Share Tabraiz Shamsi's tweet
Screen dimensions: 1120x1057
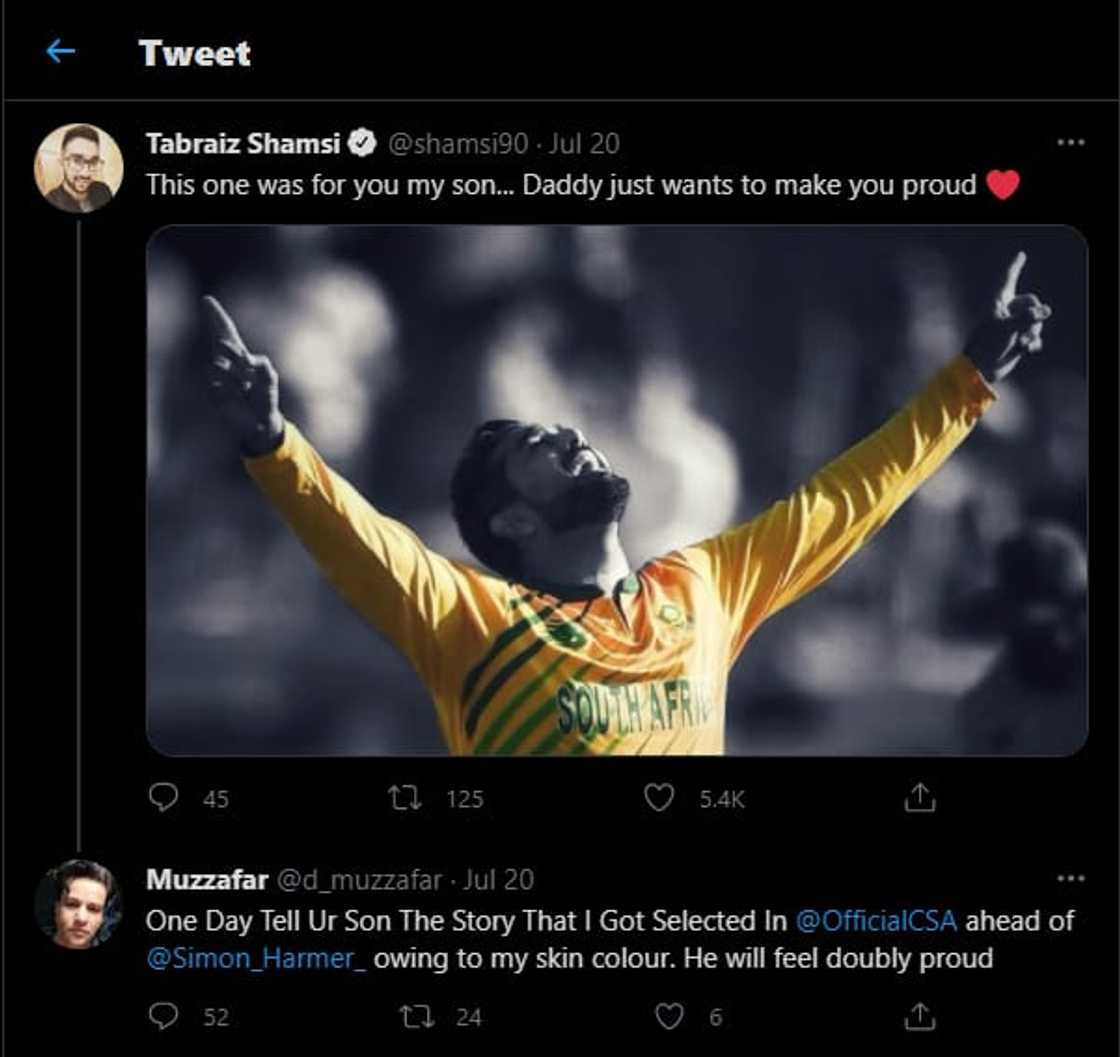[919, 797]
